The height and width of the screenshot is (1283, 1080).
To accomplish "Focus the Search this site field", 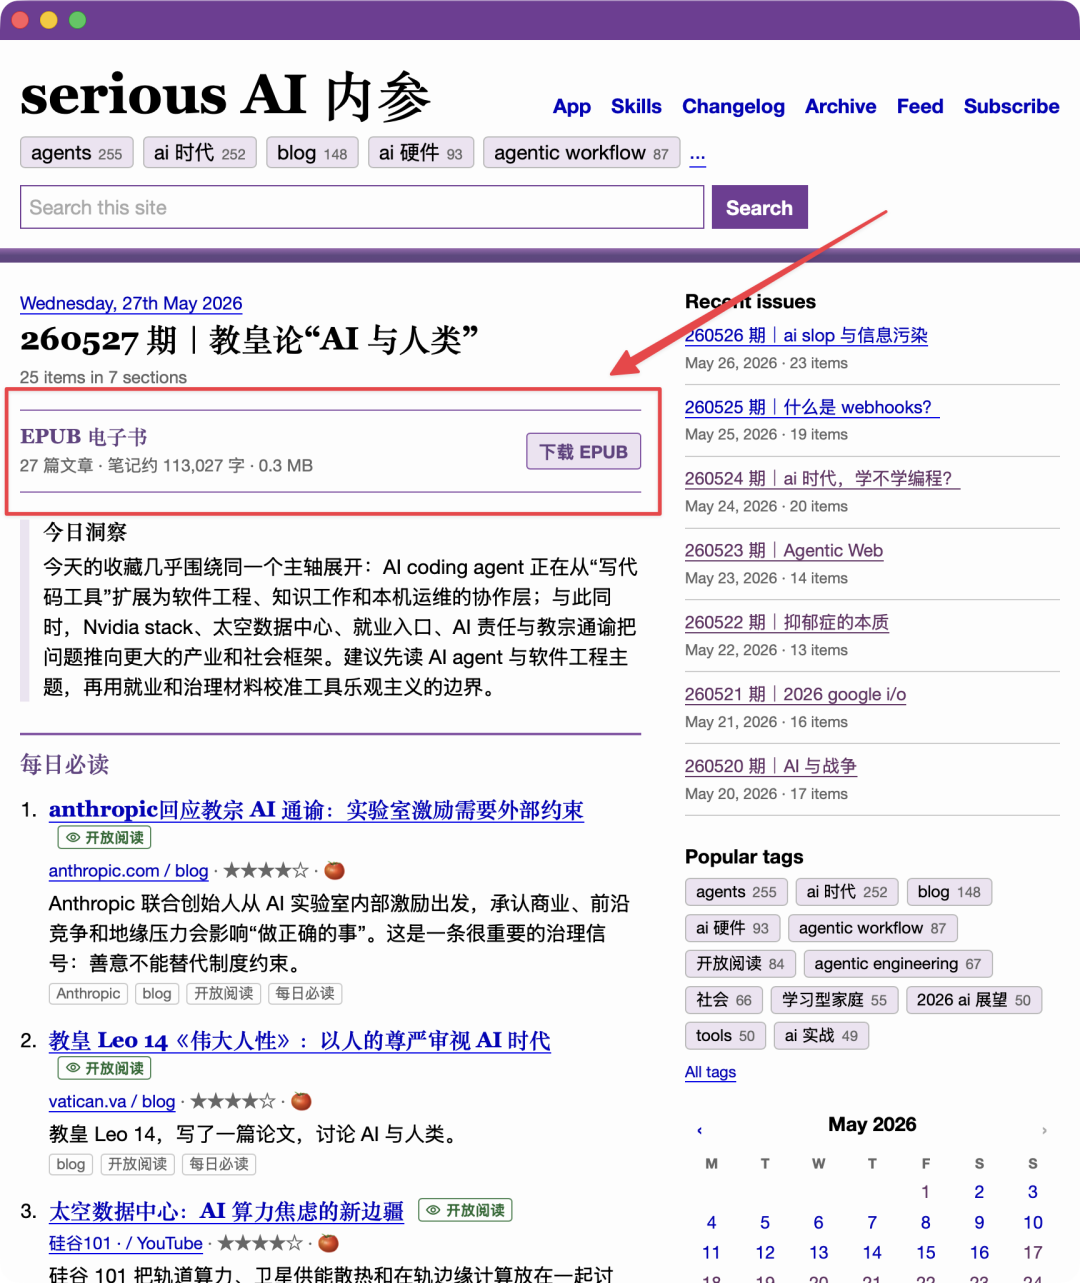I will pos(362,208).
